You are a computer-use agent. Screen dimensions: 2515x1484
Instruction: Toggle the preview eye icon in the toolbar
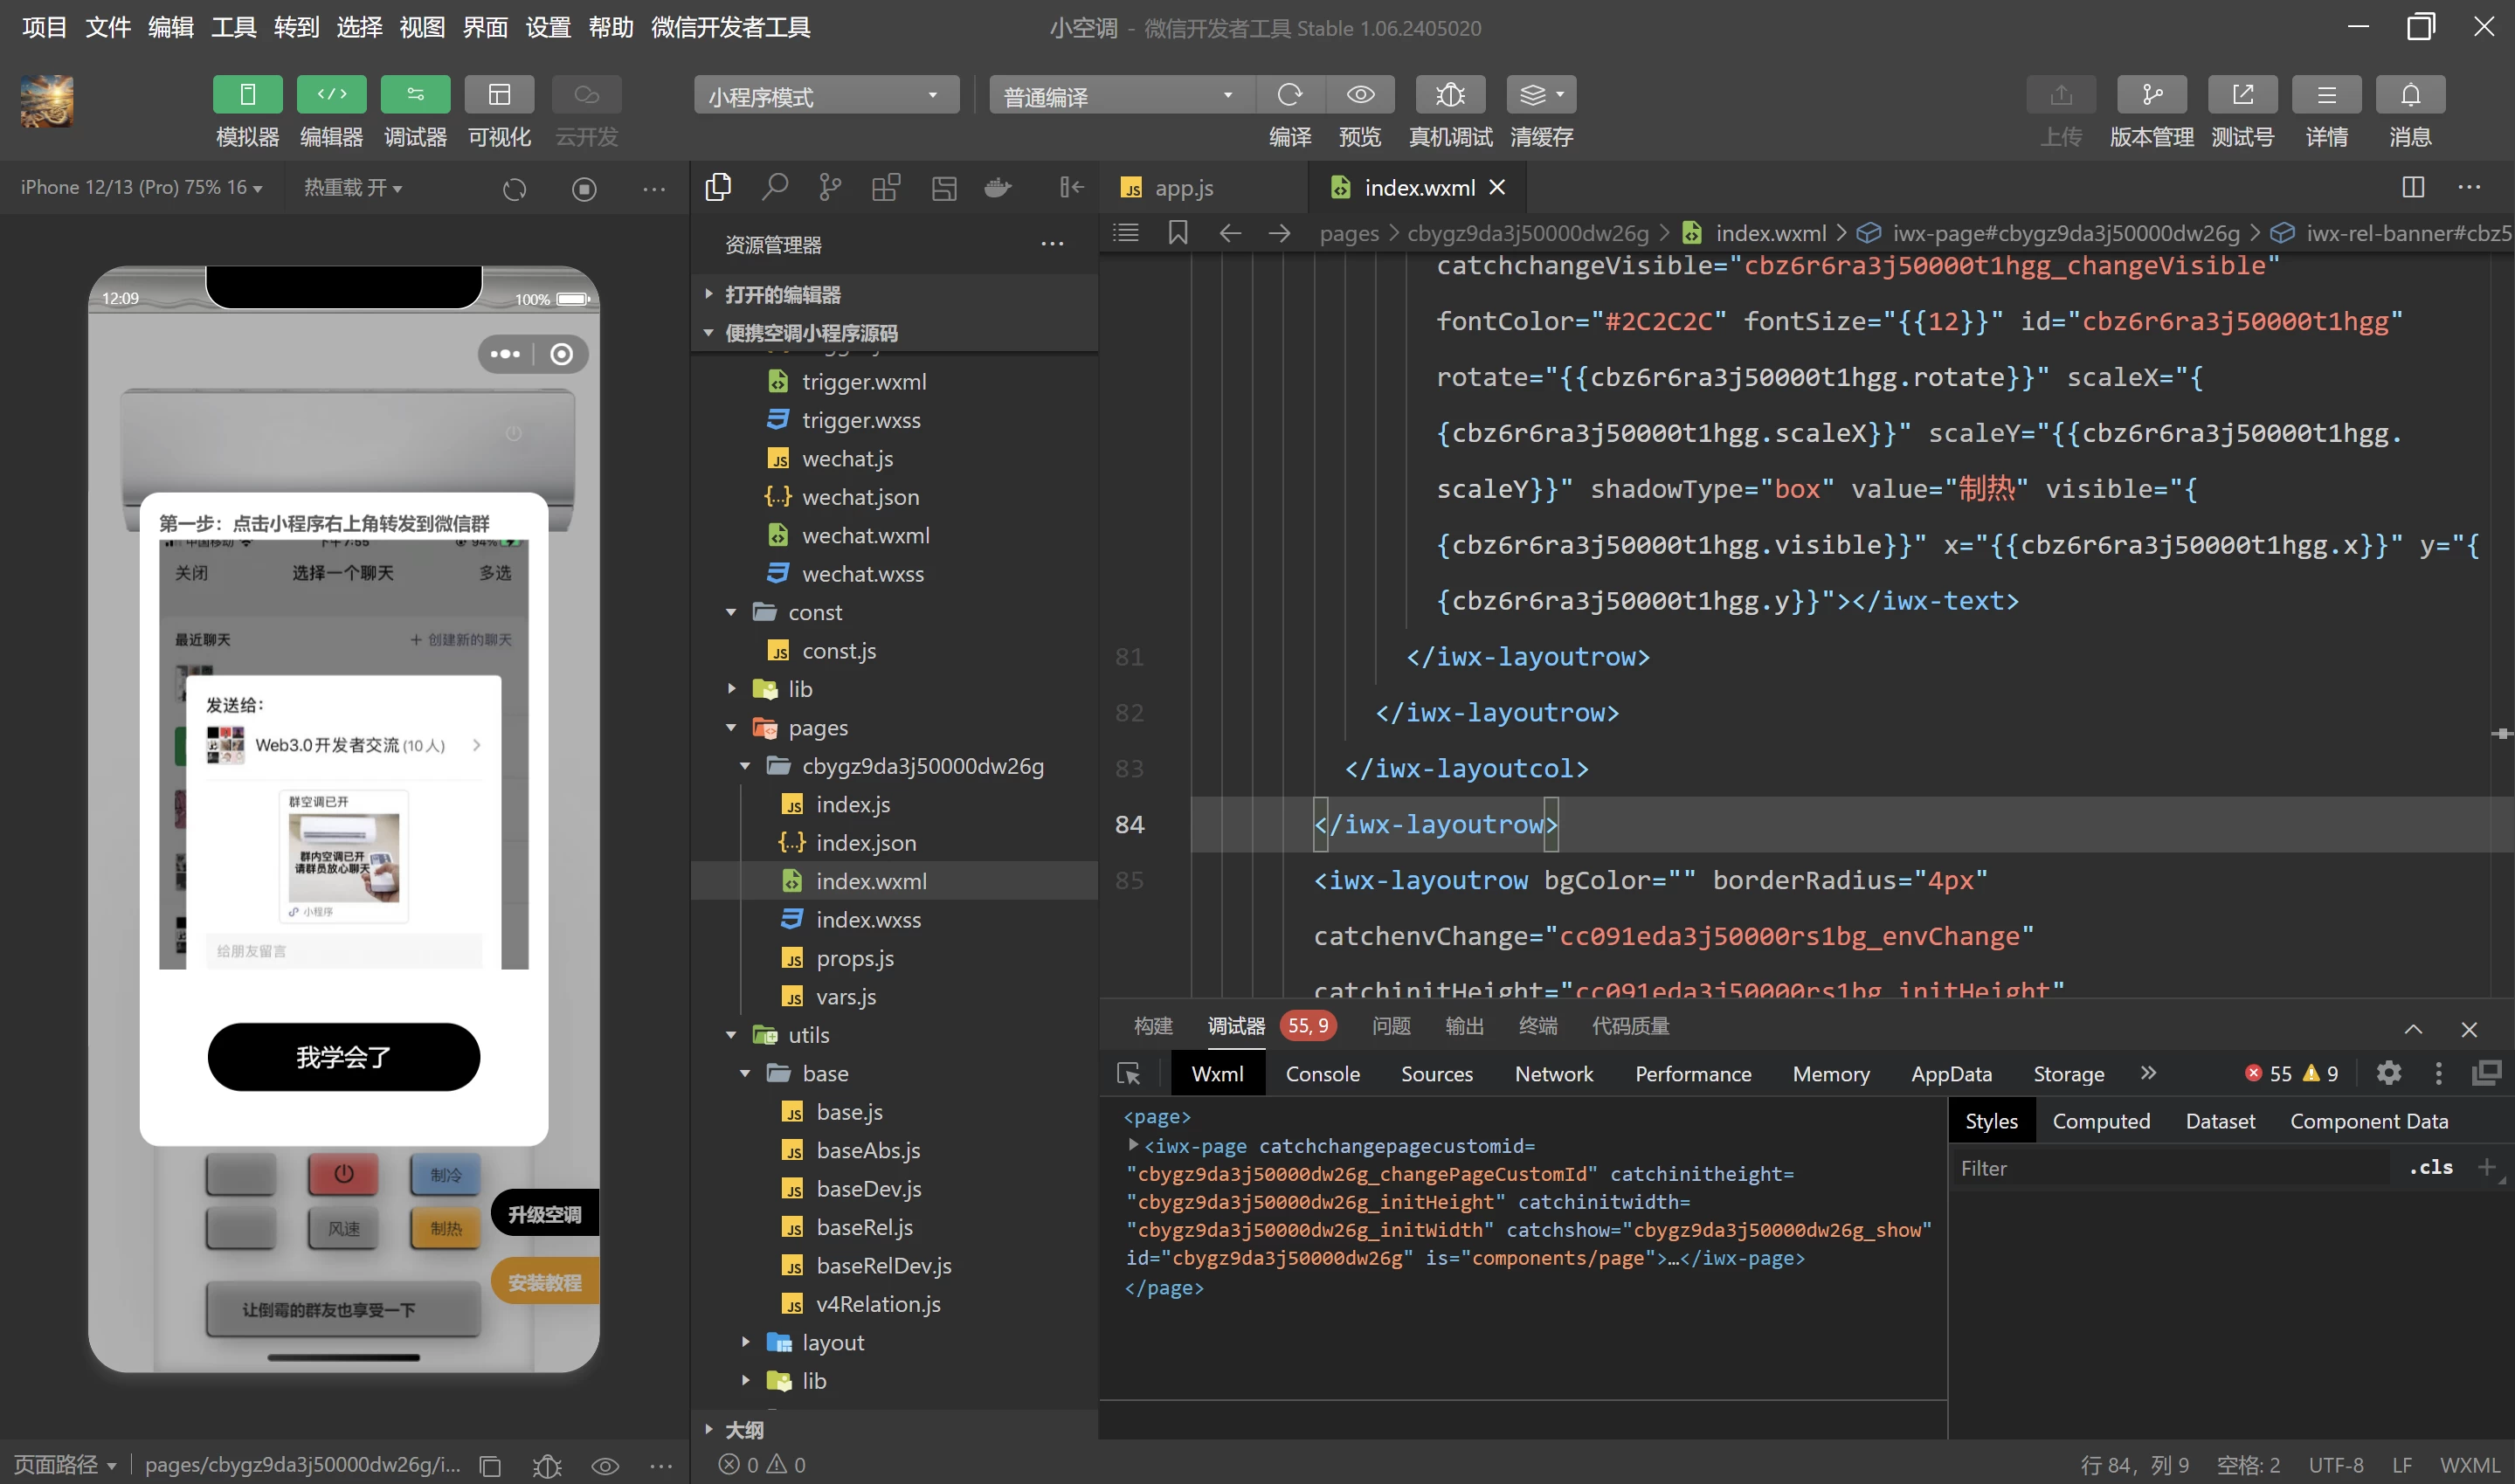(x=1360, y=95)
